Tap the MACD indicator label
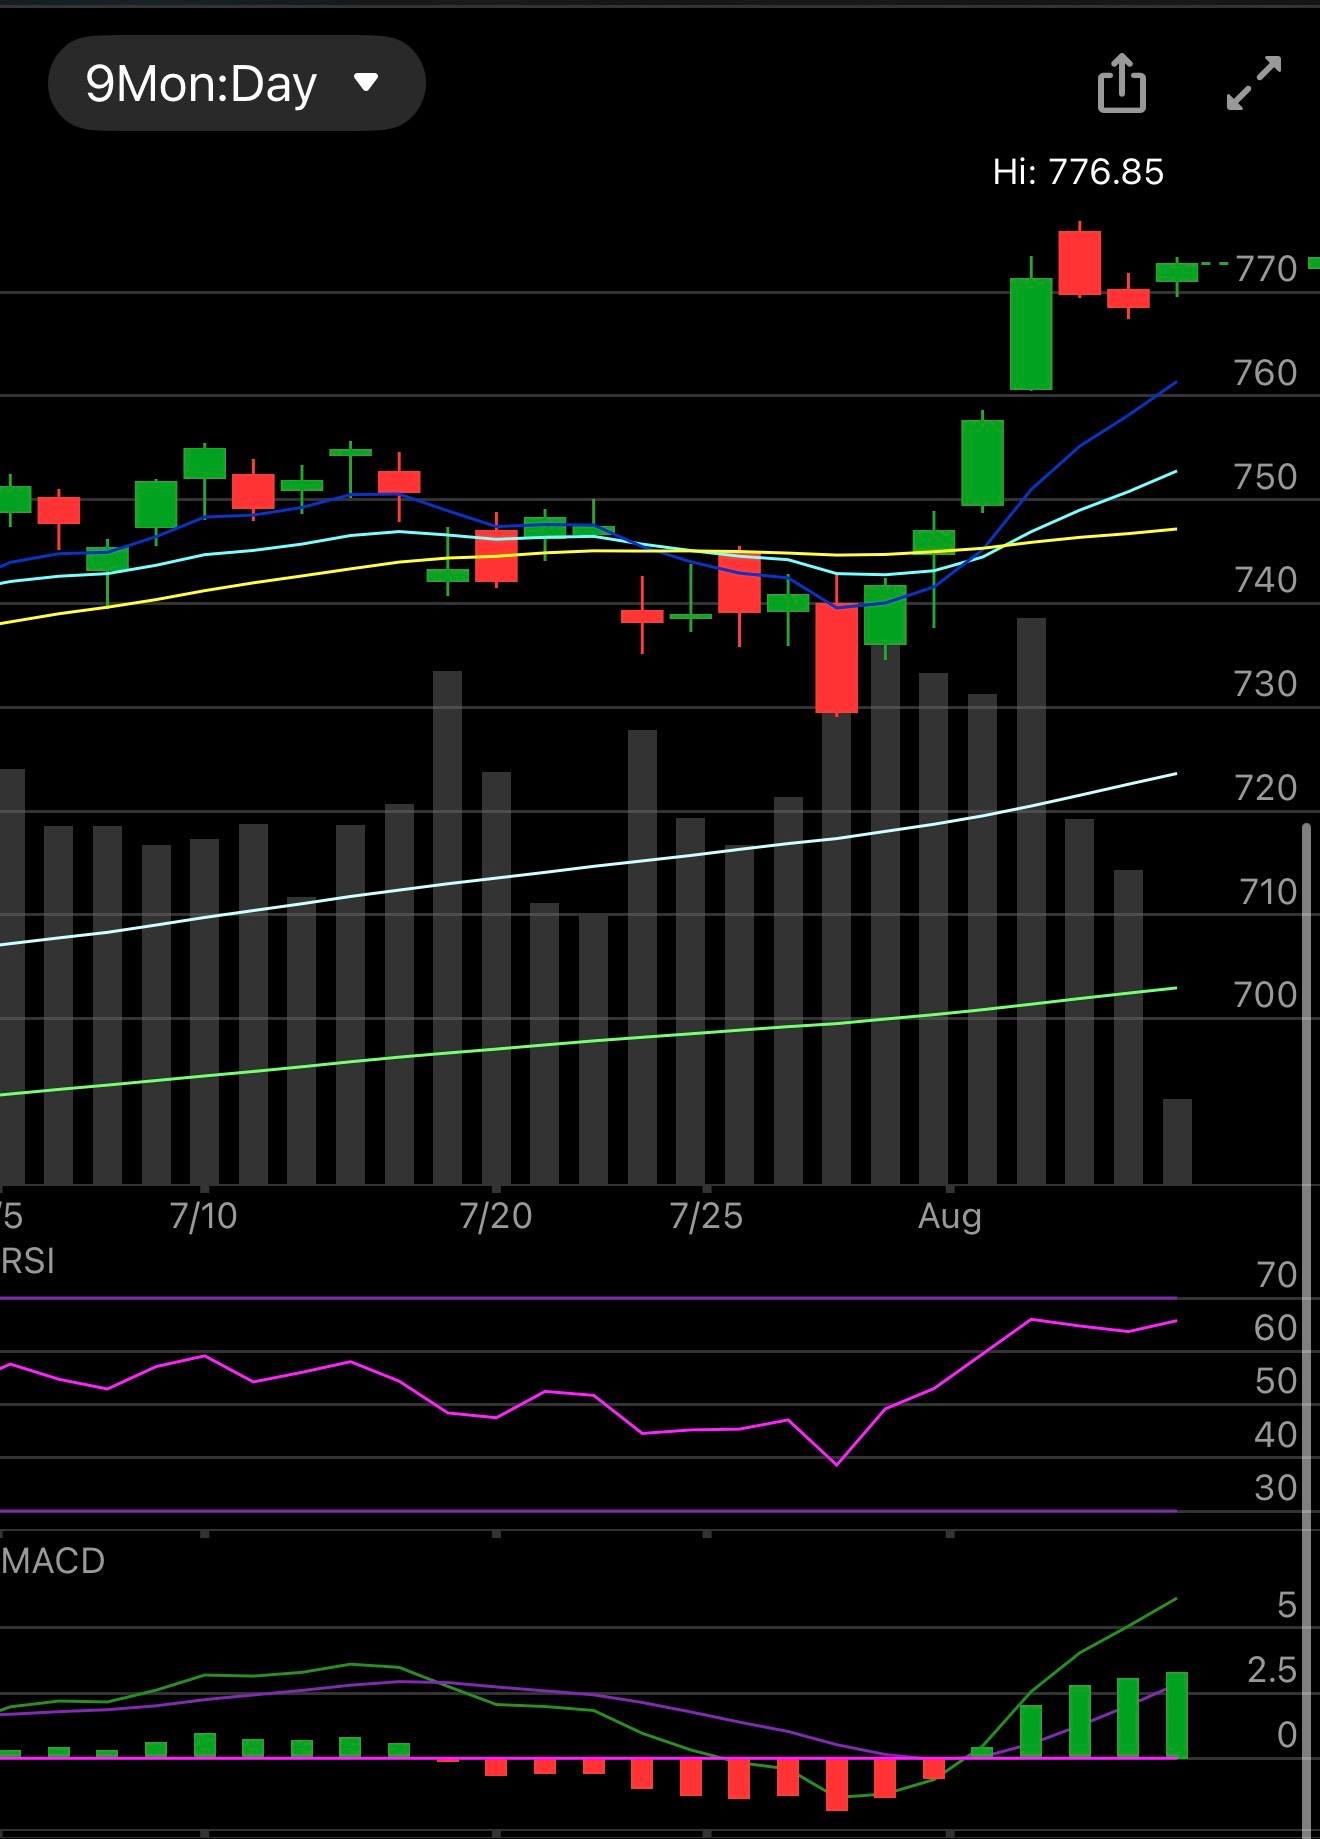The width and height of the screenshot is (1320, 1839). (x=53, y=1561)
